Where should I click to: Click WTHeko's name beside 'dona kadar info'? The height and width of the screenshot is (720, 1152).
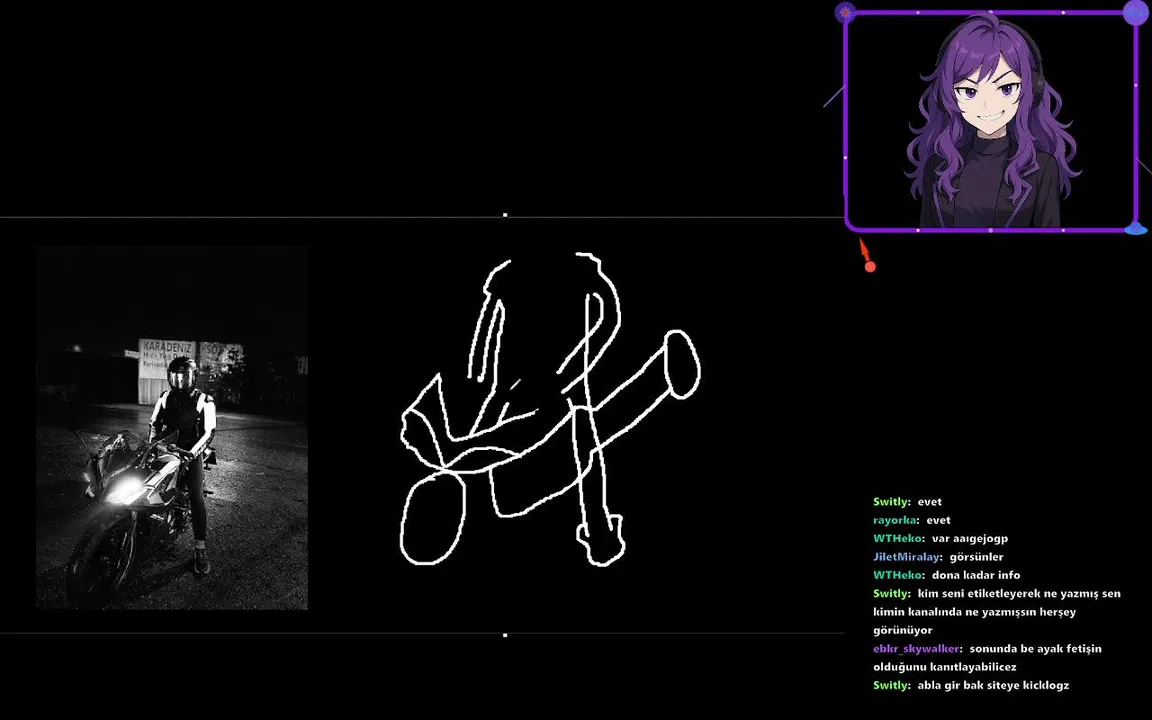pyautogui.click(x=897, y=575)
